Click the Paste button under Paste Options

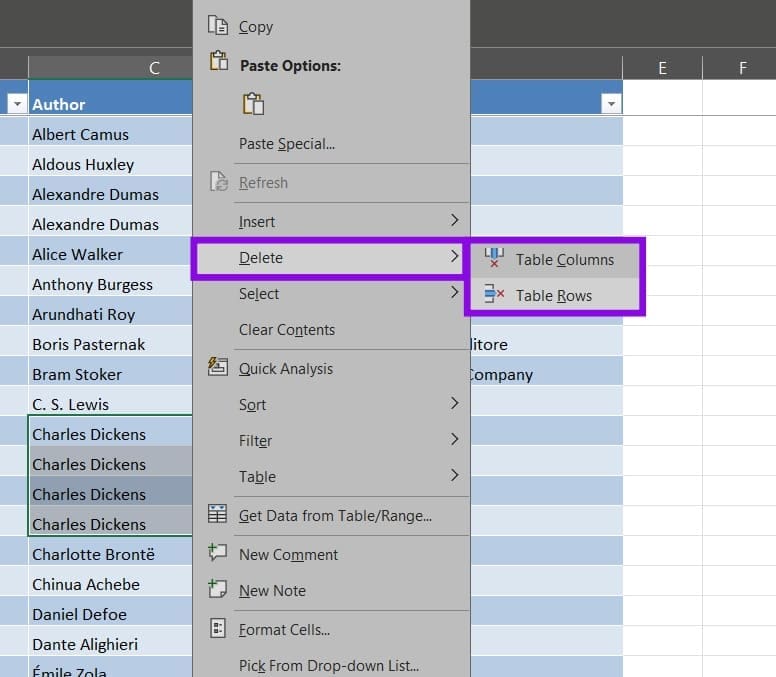tap(253, 103)
